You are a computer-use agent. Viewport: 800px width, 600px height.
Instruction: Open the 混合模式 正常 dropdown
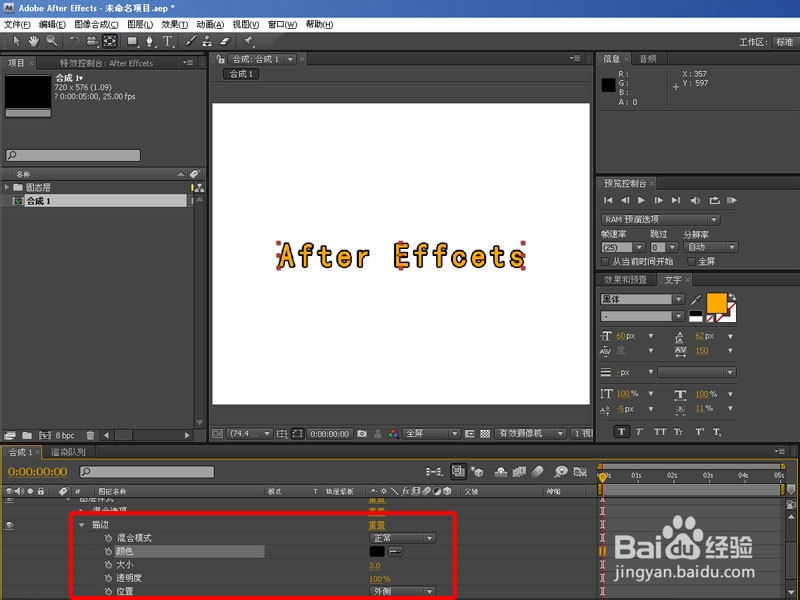click(402, 538)
